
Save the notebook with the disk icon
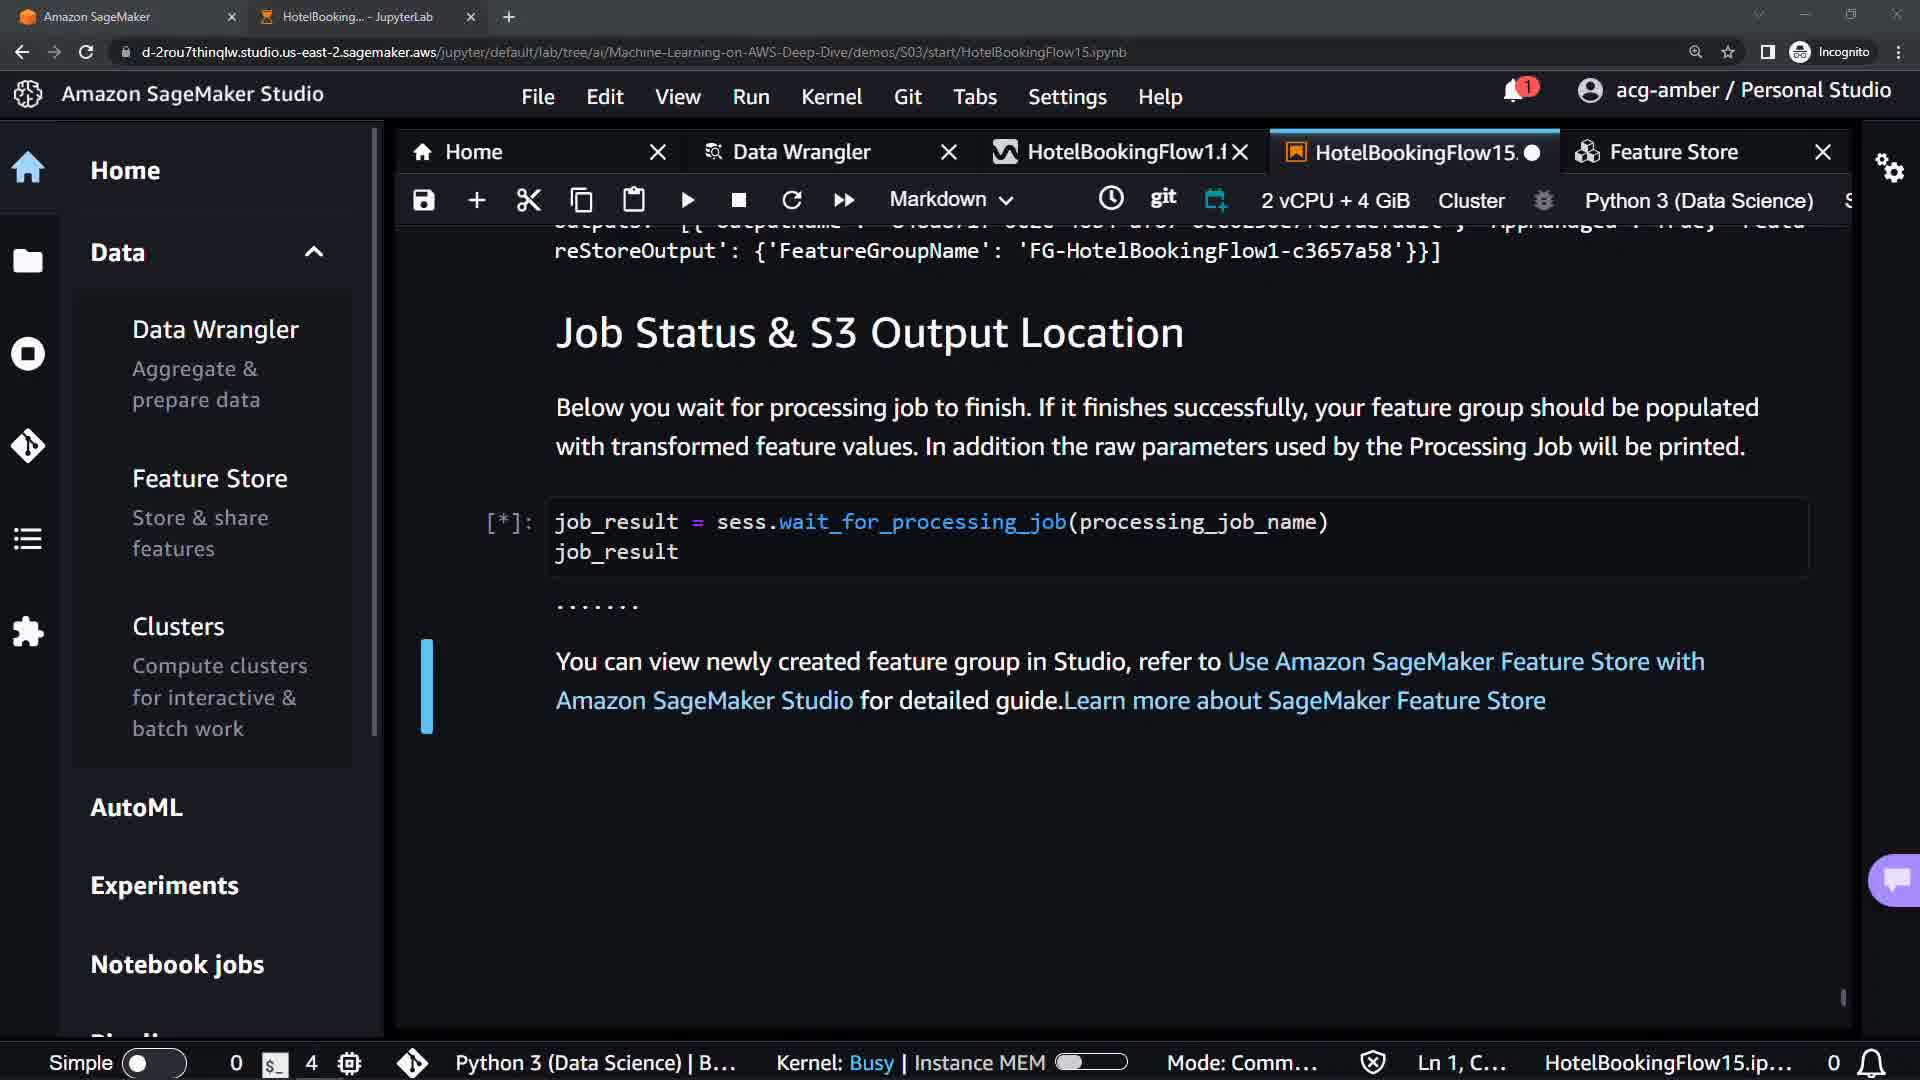click(424, 200)
